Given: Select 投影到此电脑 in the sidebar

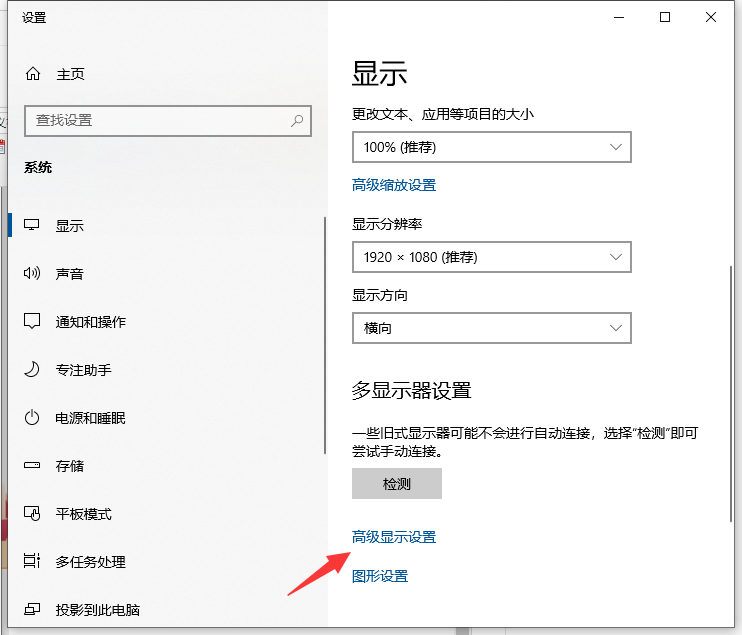Looking at the screenshot, I should 97,609.
